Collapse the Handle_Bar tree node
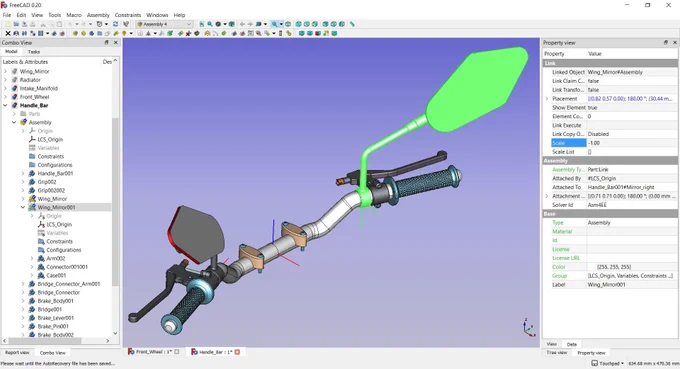Image resolution: width=680 pixels, height=369 pixels. pyautogui.click(x=5, y=105)
